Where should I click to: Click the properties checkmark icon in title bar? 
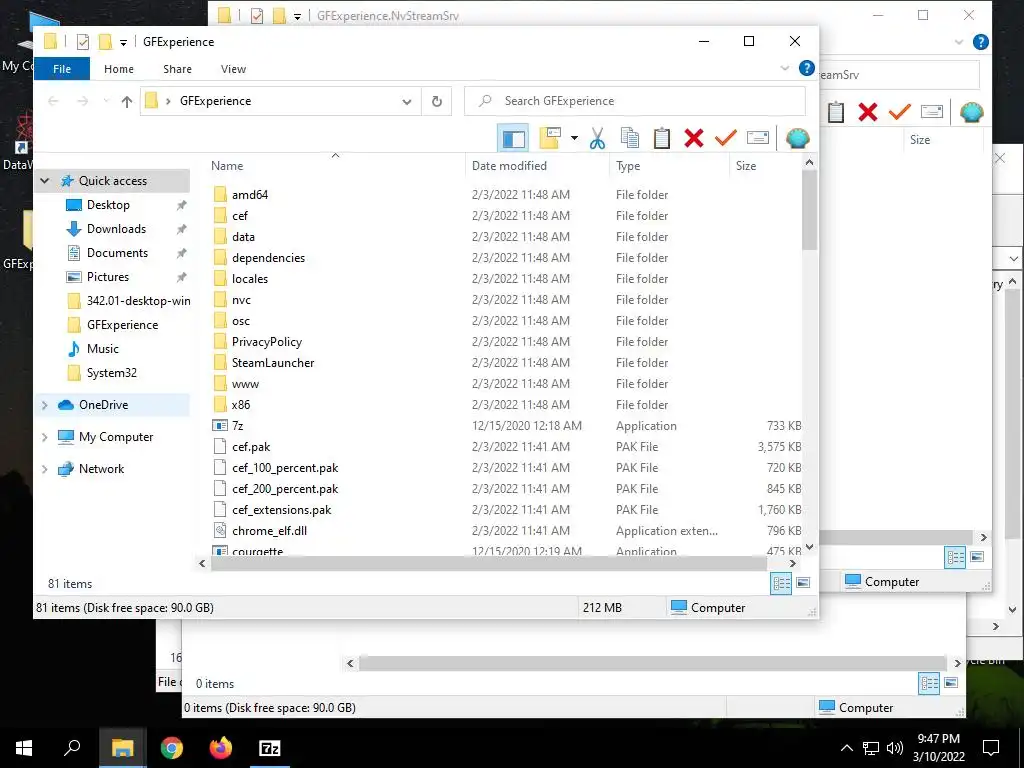coord(83,42)
